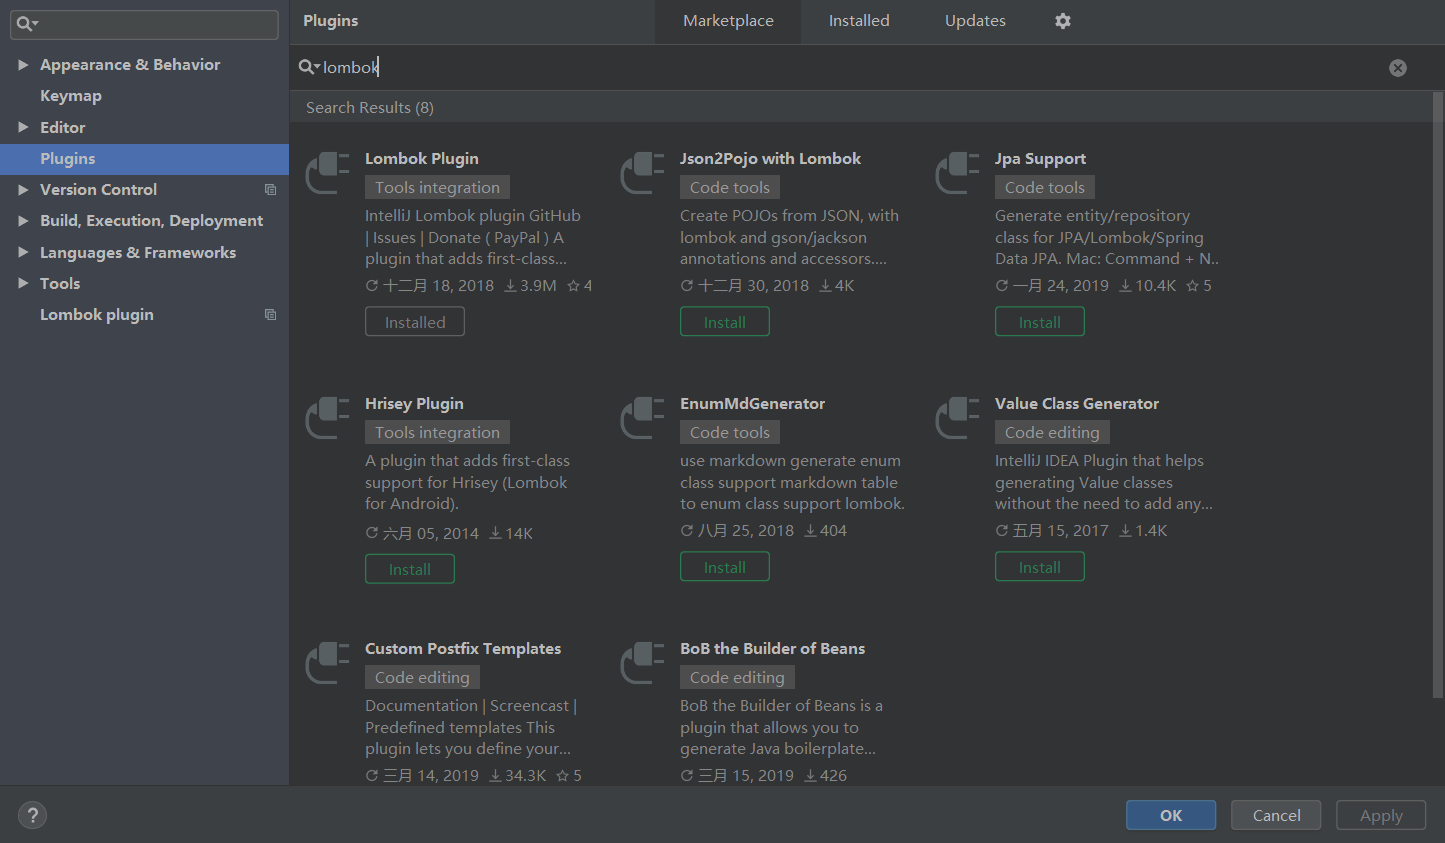
Task: Focus the settings search field
Action: 144,24
